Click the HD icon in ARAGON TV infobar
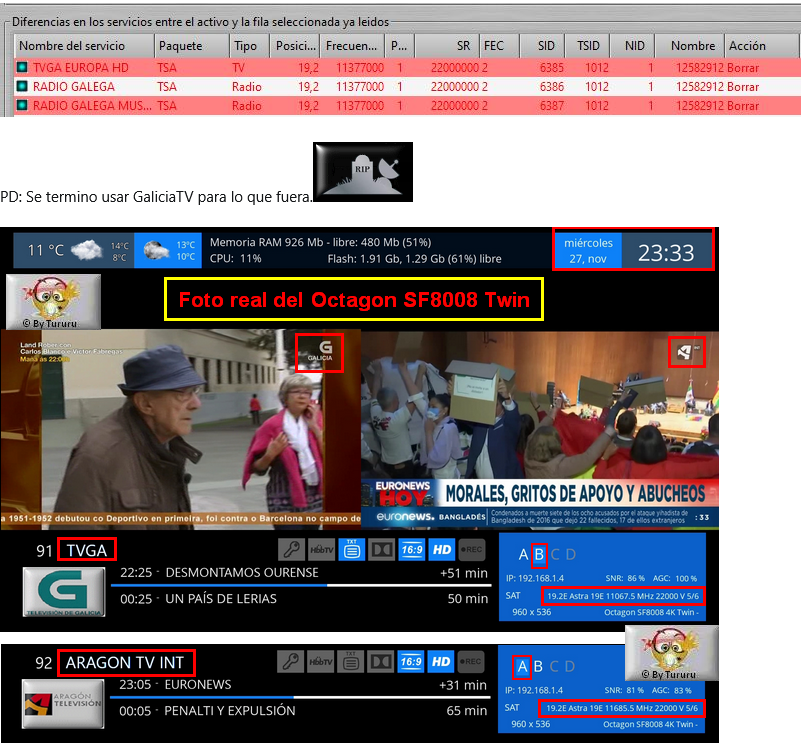Screen dimensions: 801x743 tap(441, 662)
